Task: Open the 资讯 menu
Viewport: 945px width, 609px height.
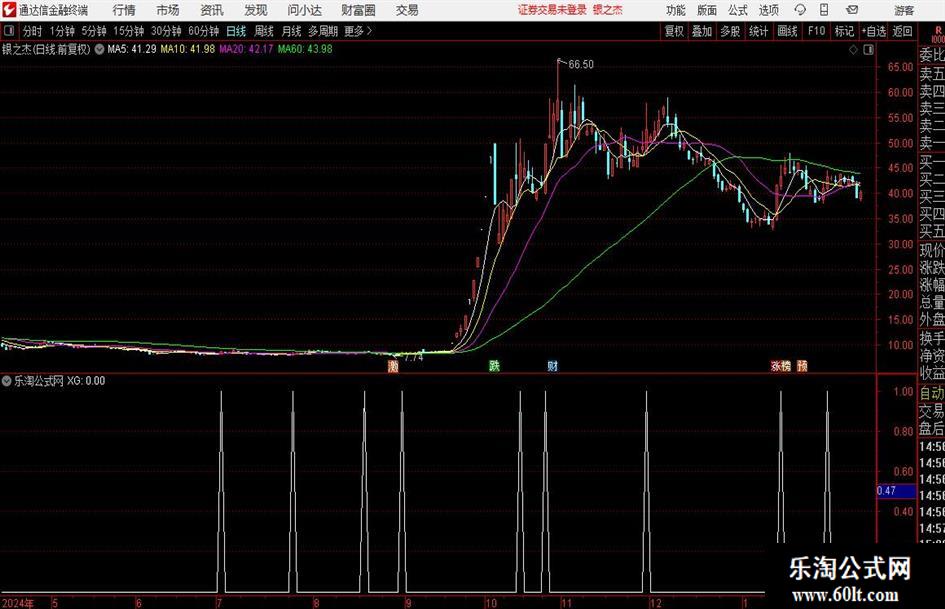Action: coord(212,10)
